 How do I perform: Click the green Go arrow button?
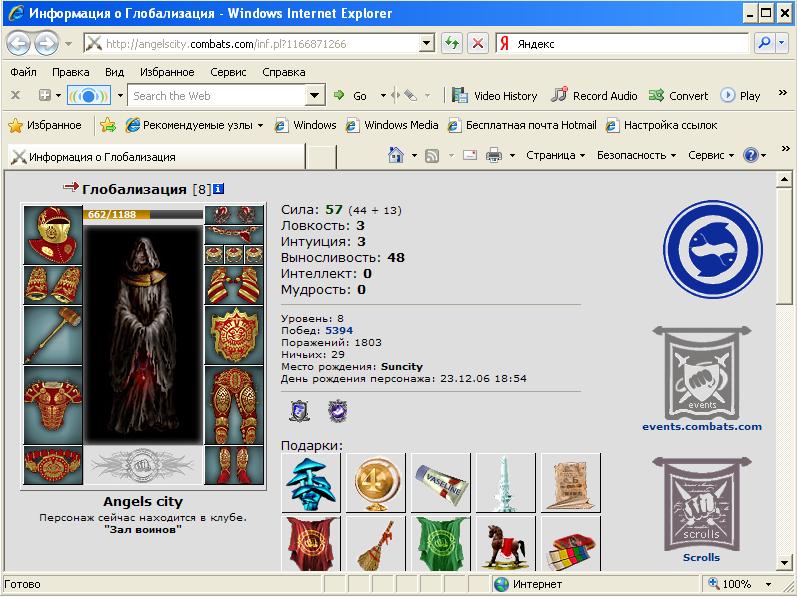click(x=350, y=96)
